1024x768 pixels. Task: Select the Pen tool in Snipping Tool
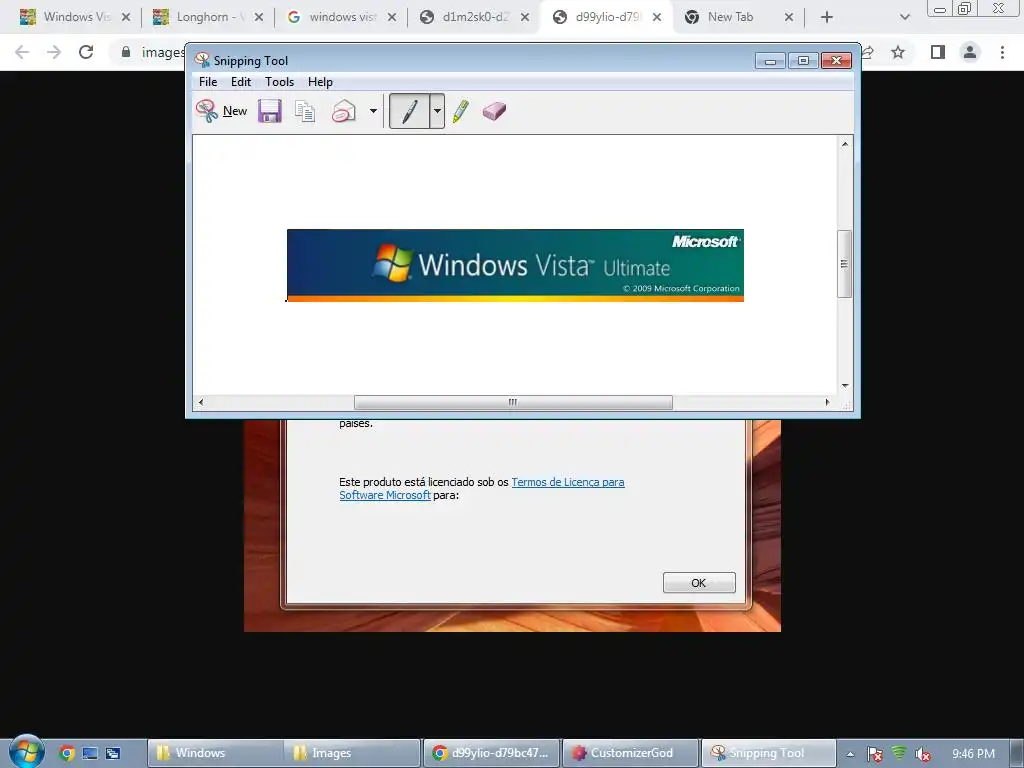pyautogui.click(x=409, y=111)
